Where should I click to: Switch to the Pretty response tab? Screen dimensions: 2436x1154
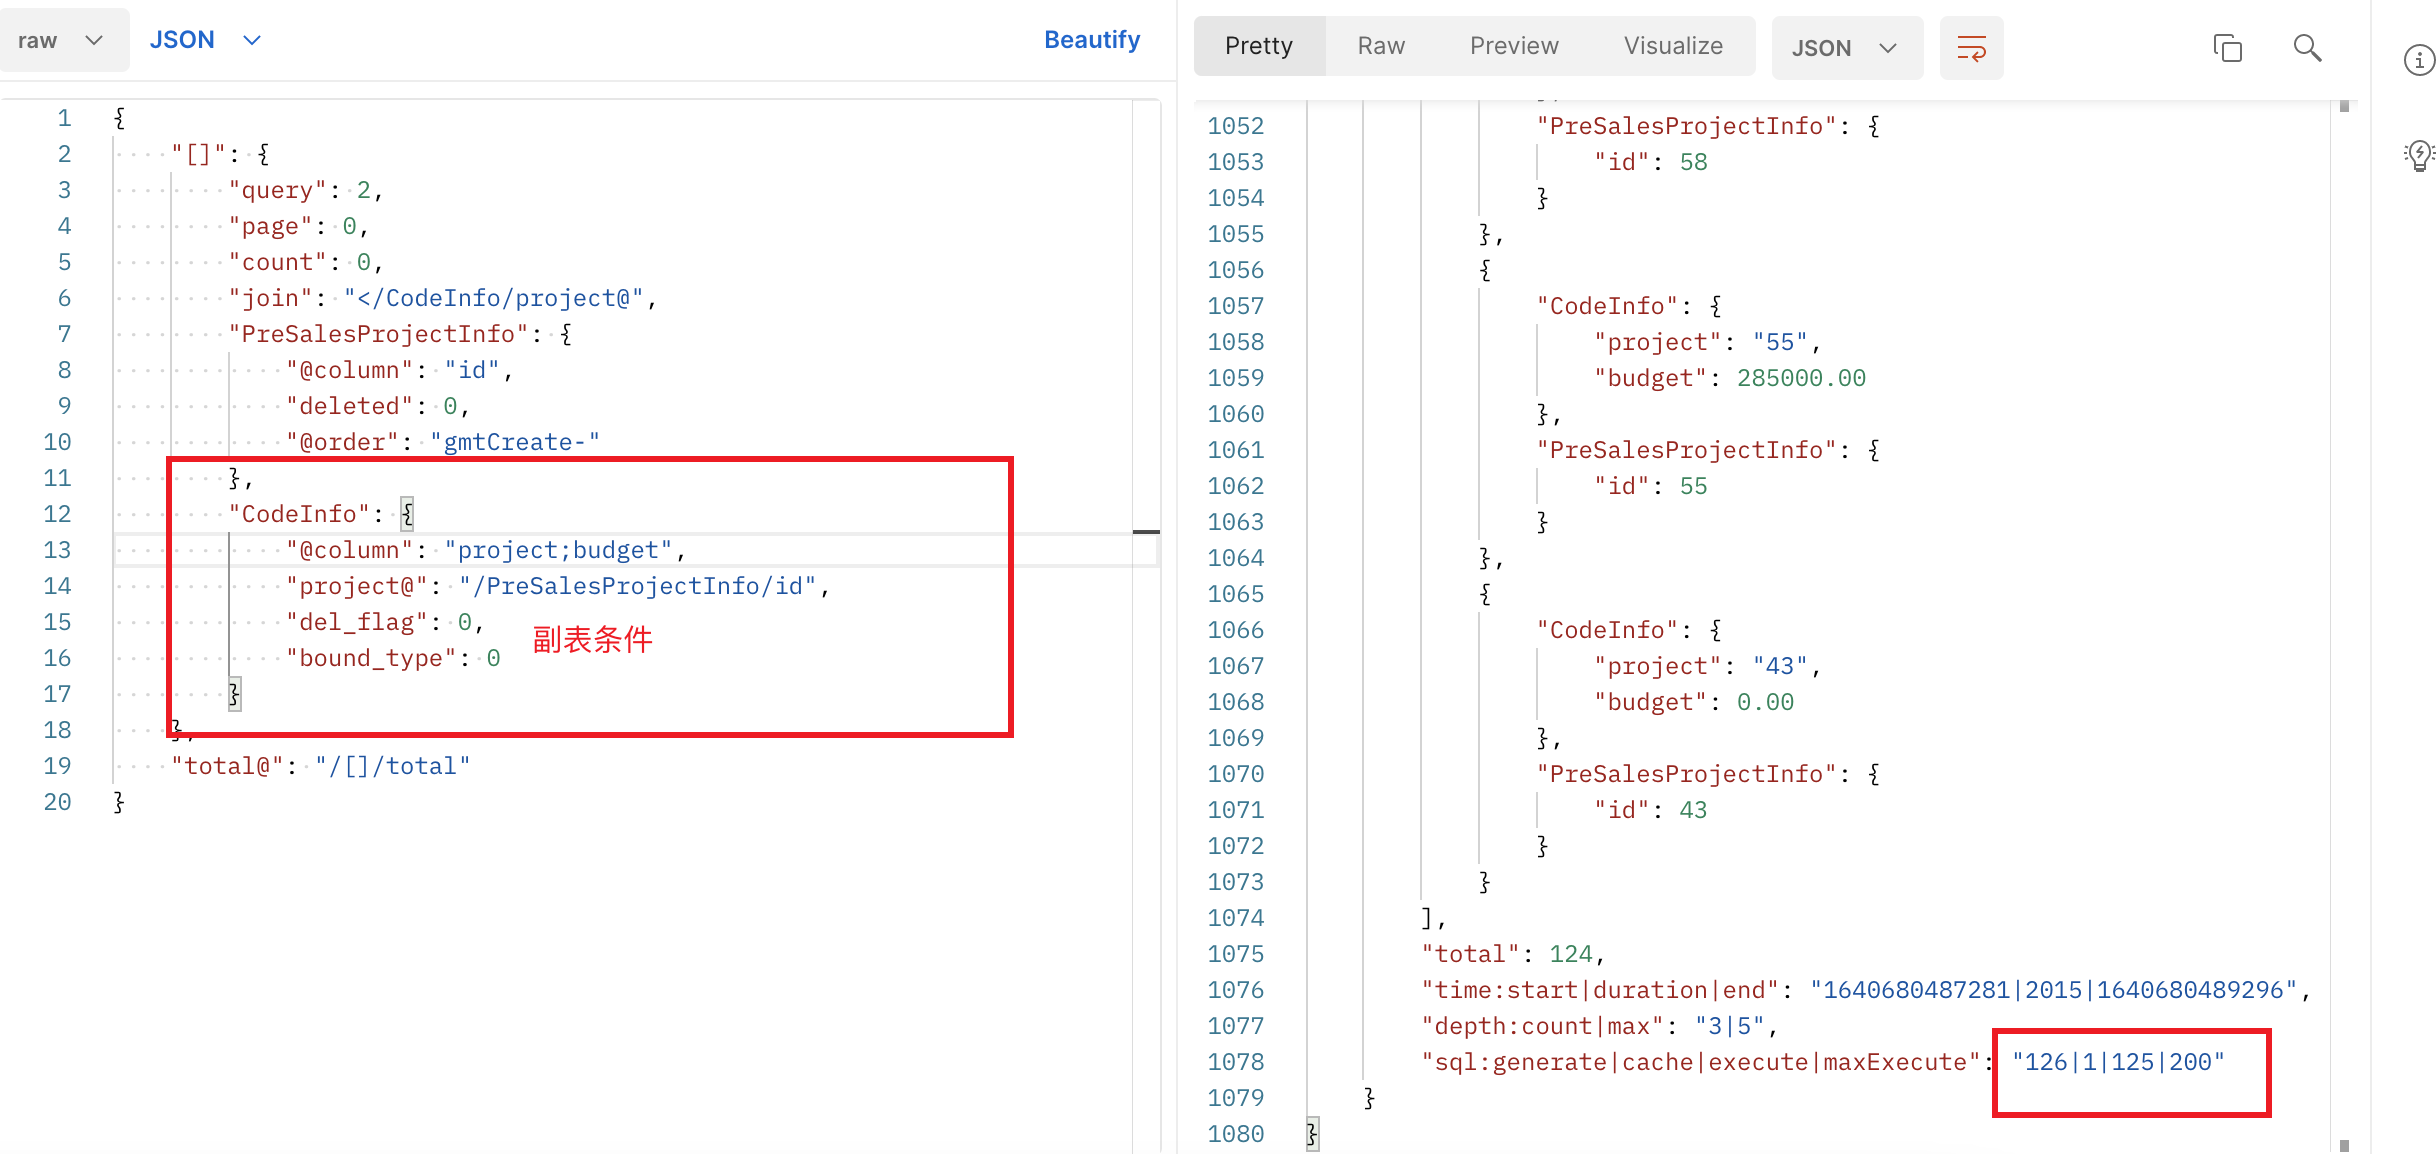coord(1259,46)
